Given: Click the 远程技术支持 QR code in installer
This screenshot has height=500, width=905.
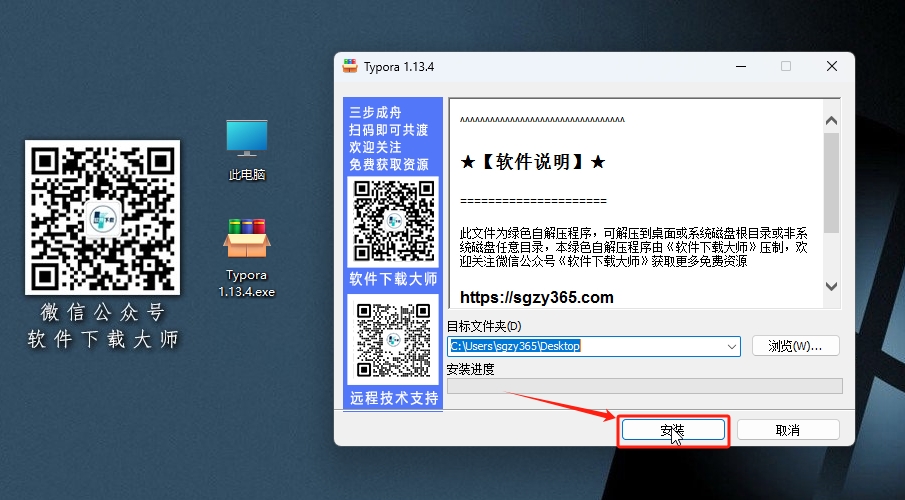Looking at the screenshot, I should click(394, 340).
